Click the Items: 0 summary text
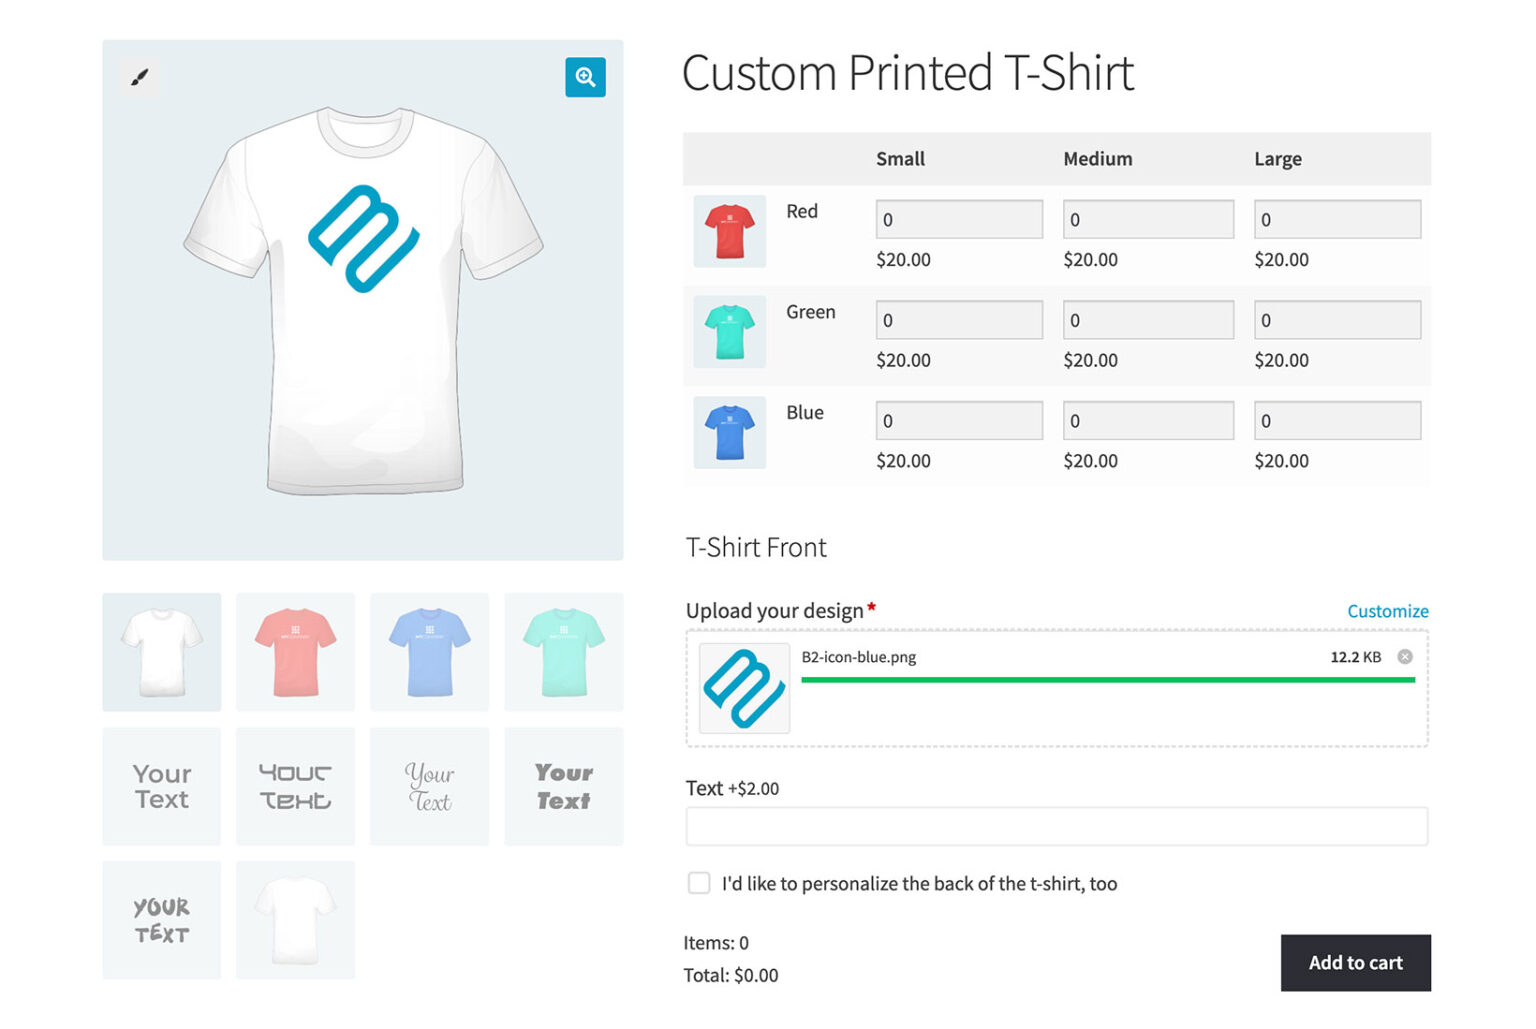The height and width of the screenshot is (1029, 1536). coord(716,943)
